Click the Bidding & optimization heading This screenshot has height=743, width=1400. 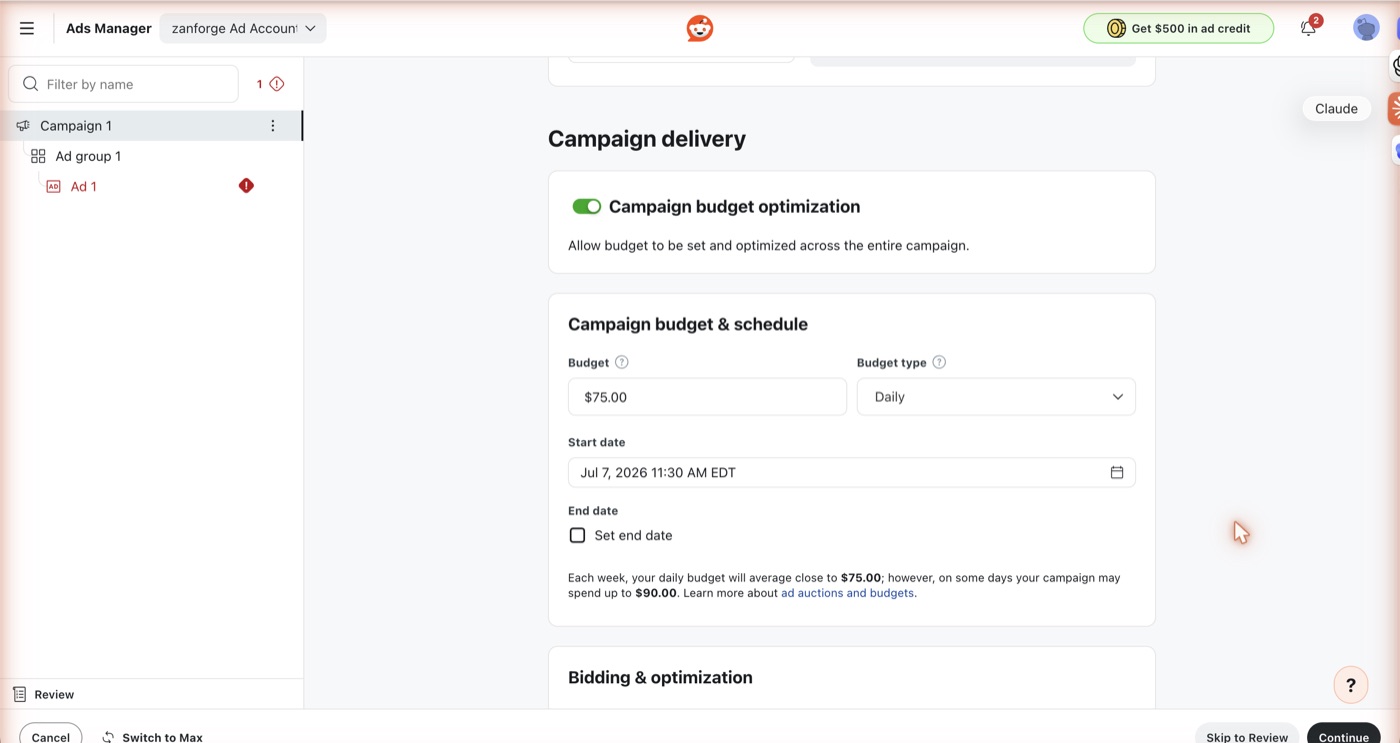(x=660, y=677)
